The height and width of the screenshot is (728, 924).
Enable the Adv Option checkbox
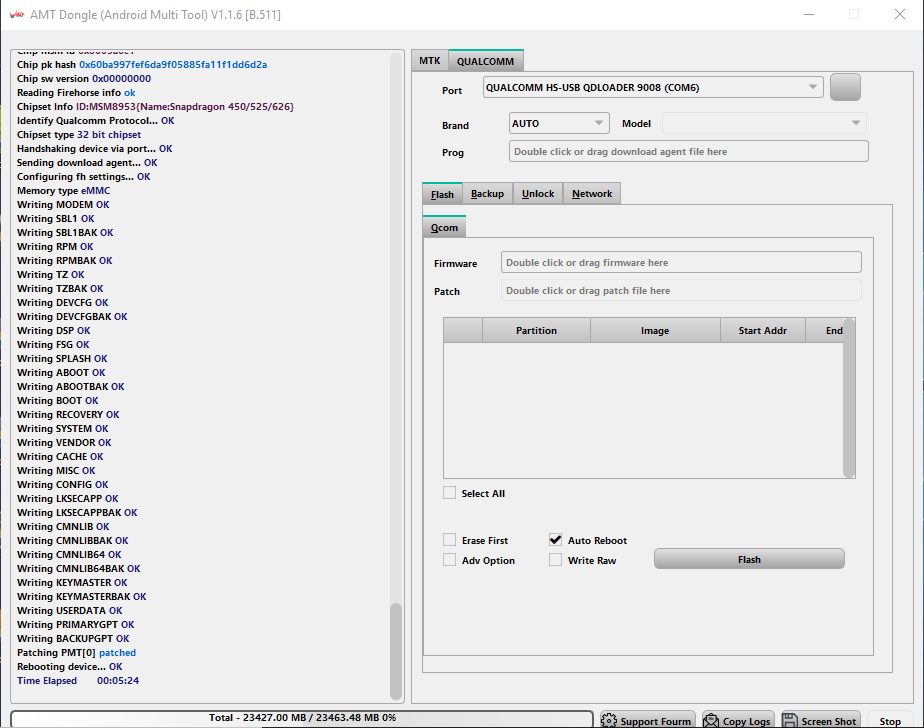[450, 560]
